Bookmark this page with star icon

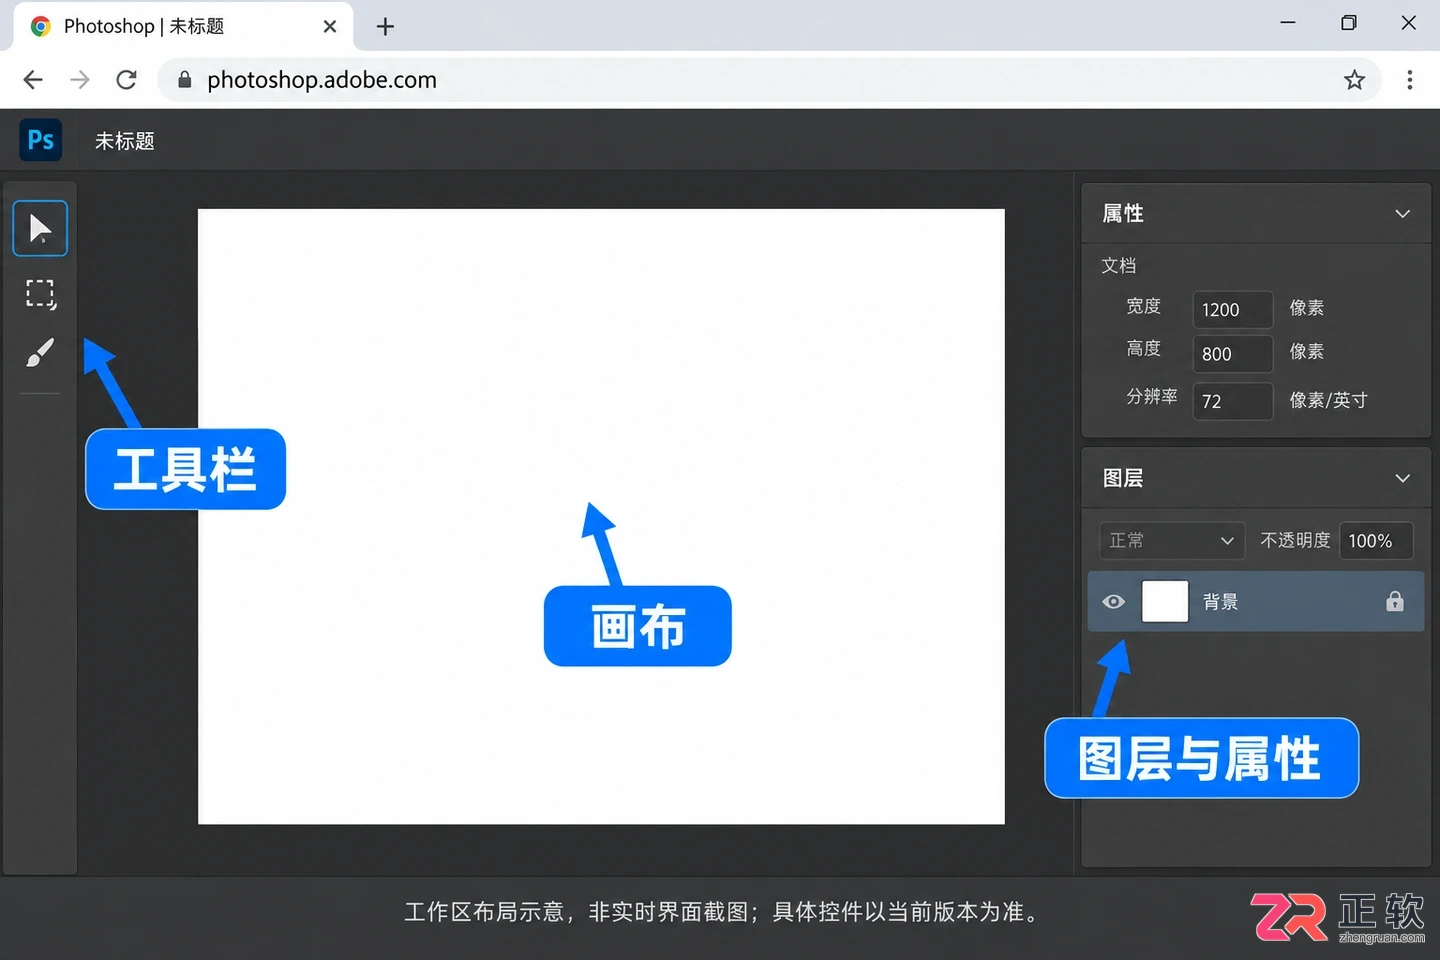click(1354, 80)
